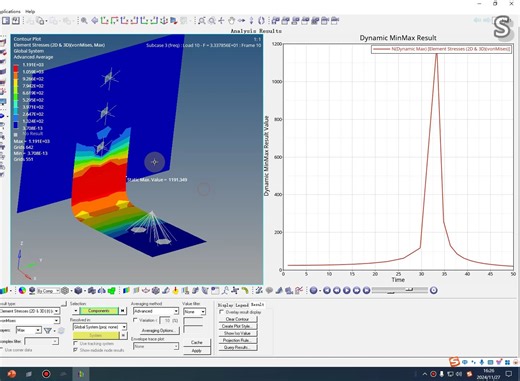The width and height of the screenshot is (520, 381).
Task: Open the Layers Max dropdown
Action: pos(28,330)
